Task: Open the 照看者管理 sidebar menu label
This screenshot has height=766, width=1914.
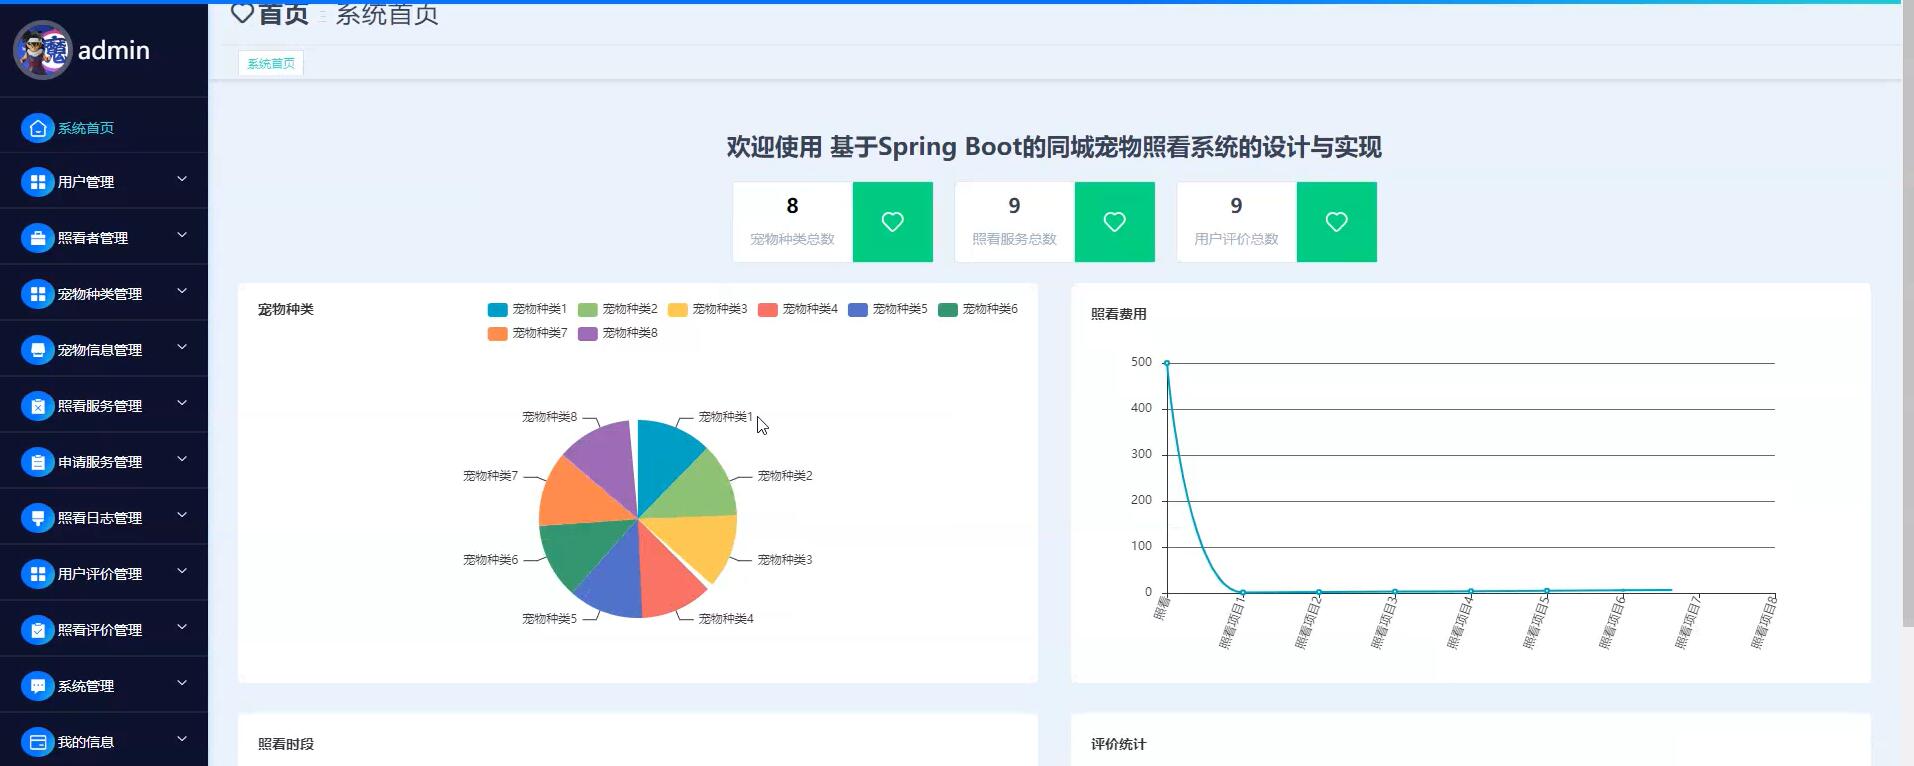Action: (93, 238)
